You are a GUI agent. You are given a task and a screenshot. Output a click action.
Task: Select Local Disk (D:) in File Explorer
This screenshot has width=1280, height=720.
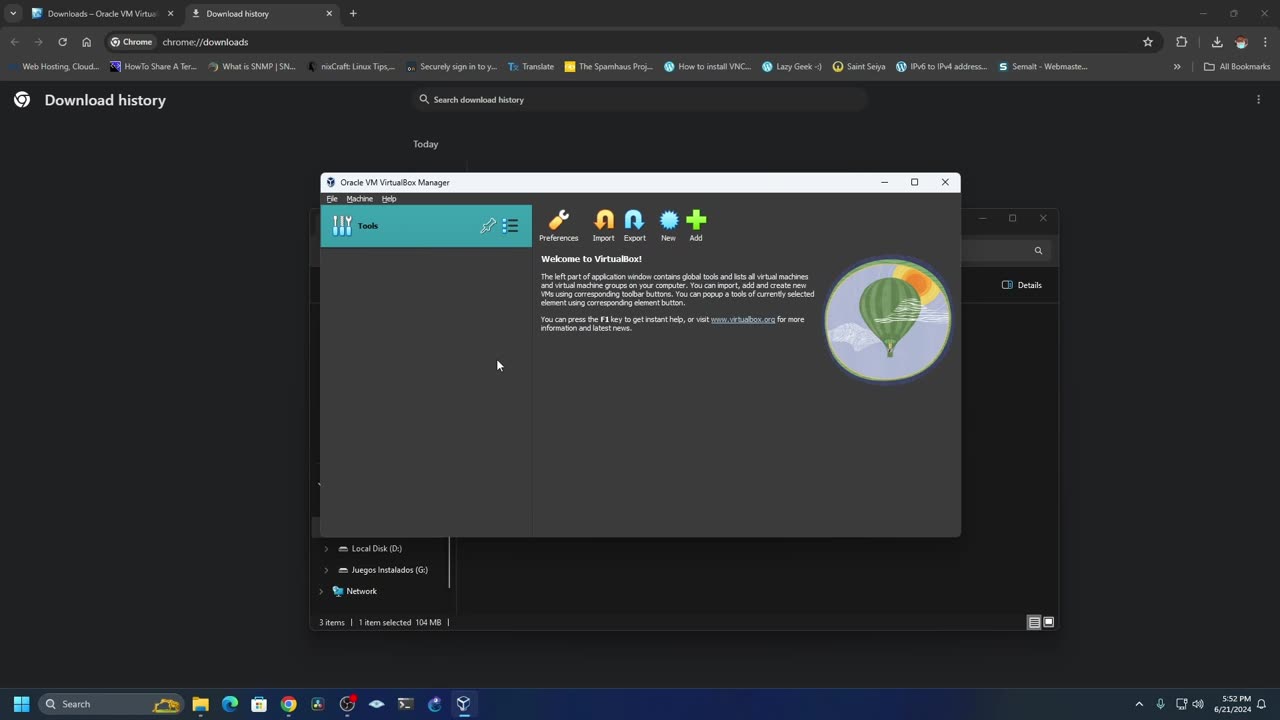tap(376, 549)
